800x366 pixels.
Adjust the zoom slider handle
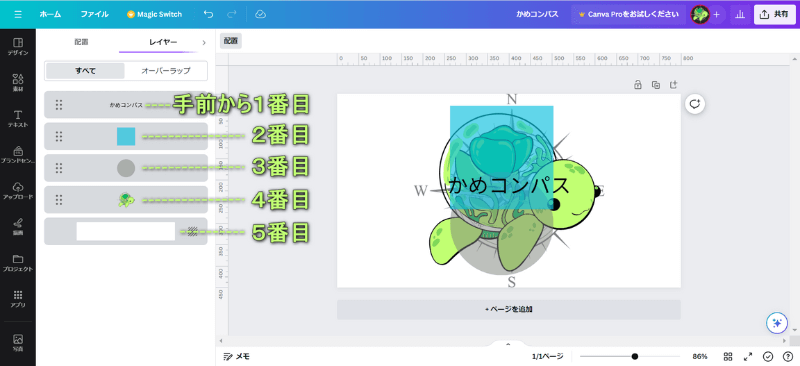635,356
